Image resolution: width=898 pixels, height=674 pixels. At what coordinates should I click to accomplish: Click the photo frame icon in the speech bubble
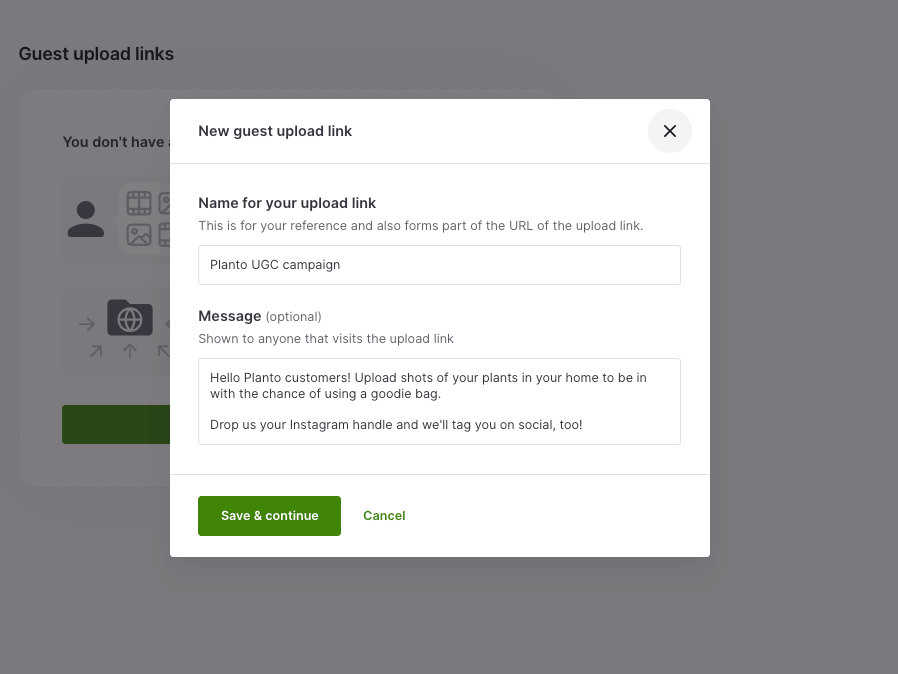168,204
